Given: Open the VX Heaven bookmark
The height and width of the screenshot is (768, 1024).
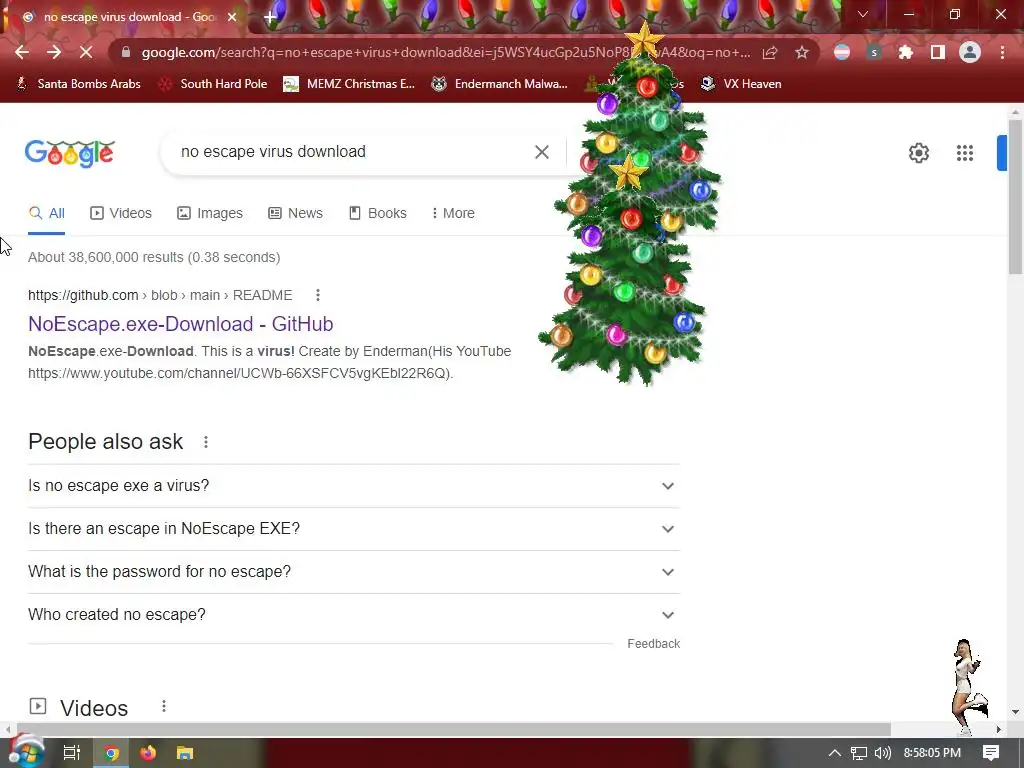Looking at the screenshot, I should tap(741, 84).
